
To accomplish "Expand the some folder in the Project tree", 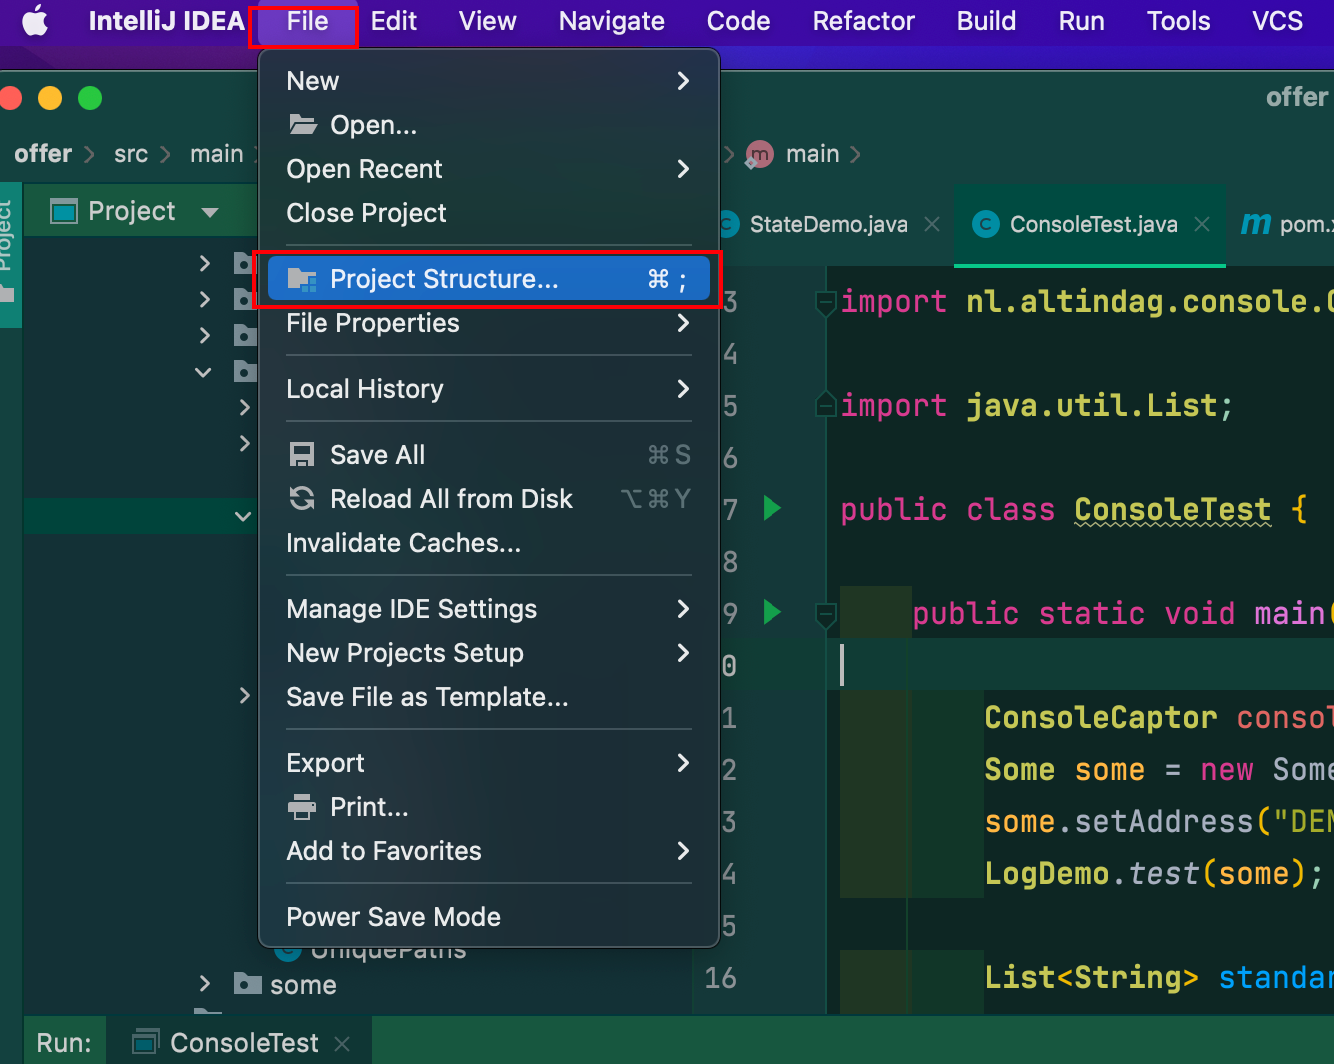I will [203, 984].
